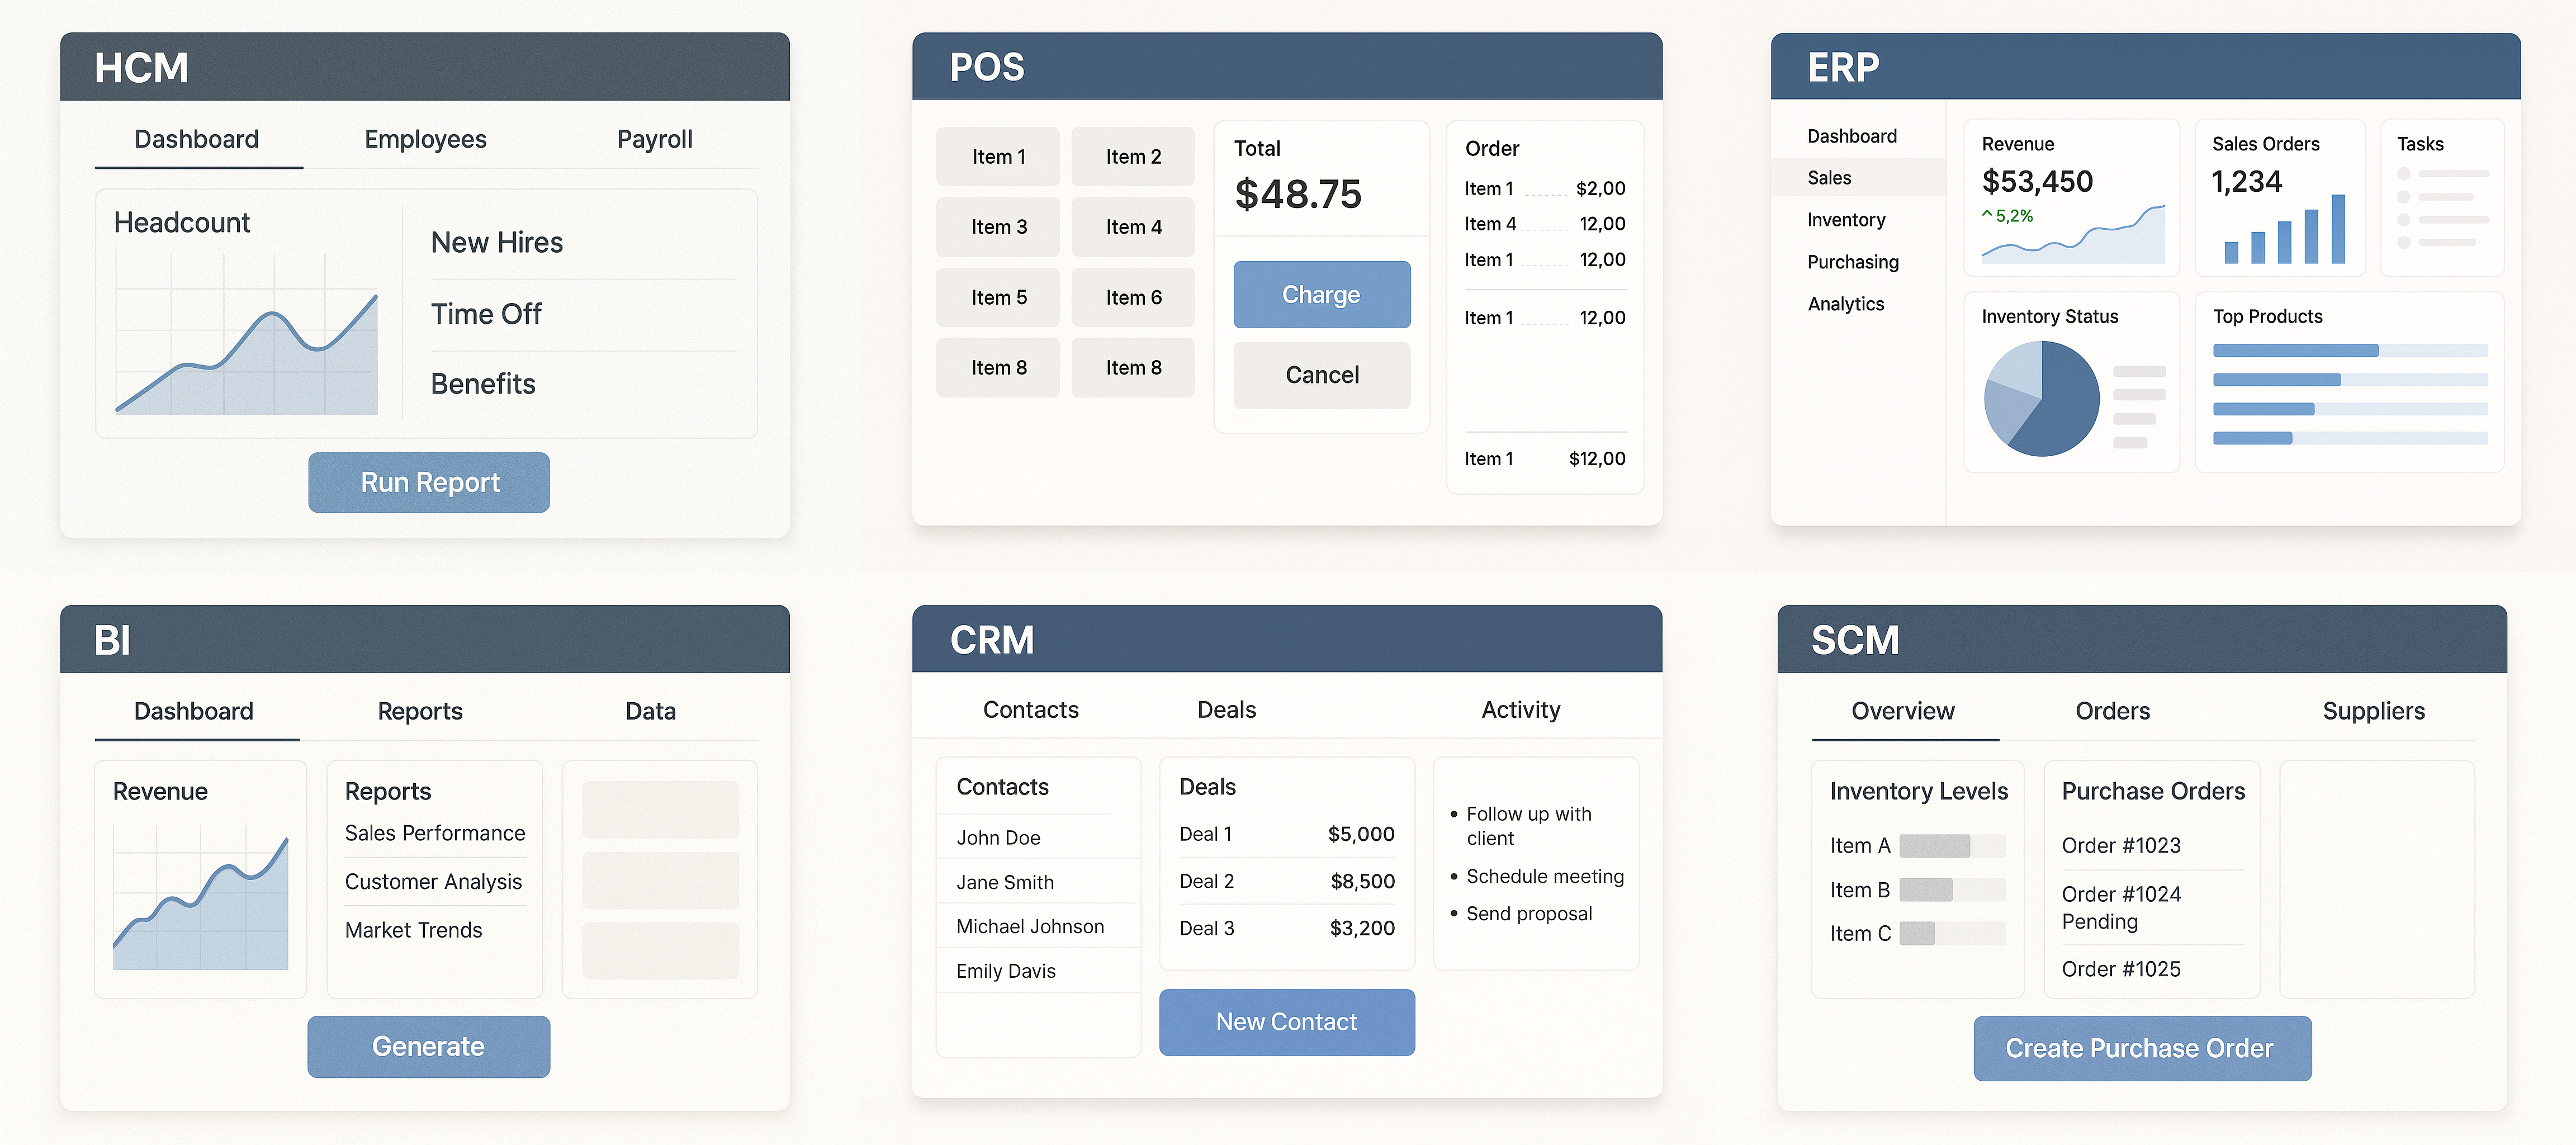Screen dimensions: 2576x1145
Task: Switch to the Payroll tab
Action: click(654, 139)
